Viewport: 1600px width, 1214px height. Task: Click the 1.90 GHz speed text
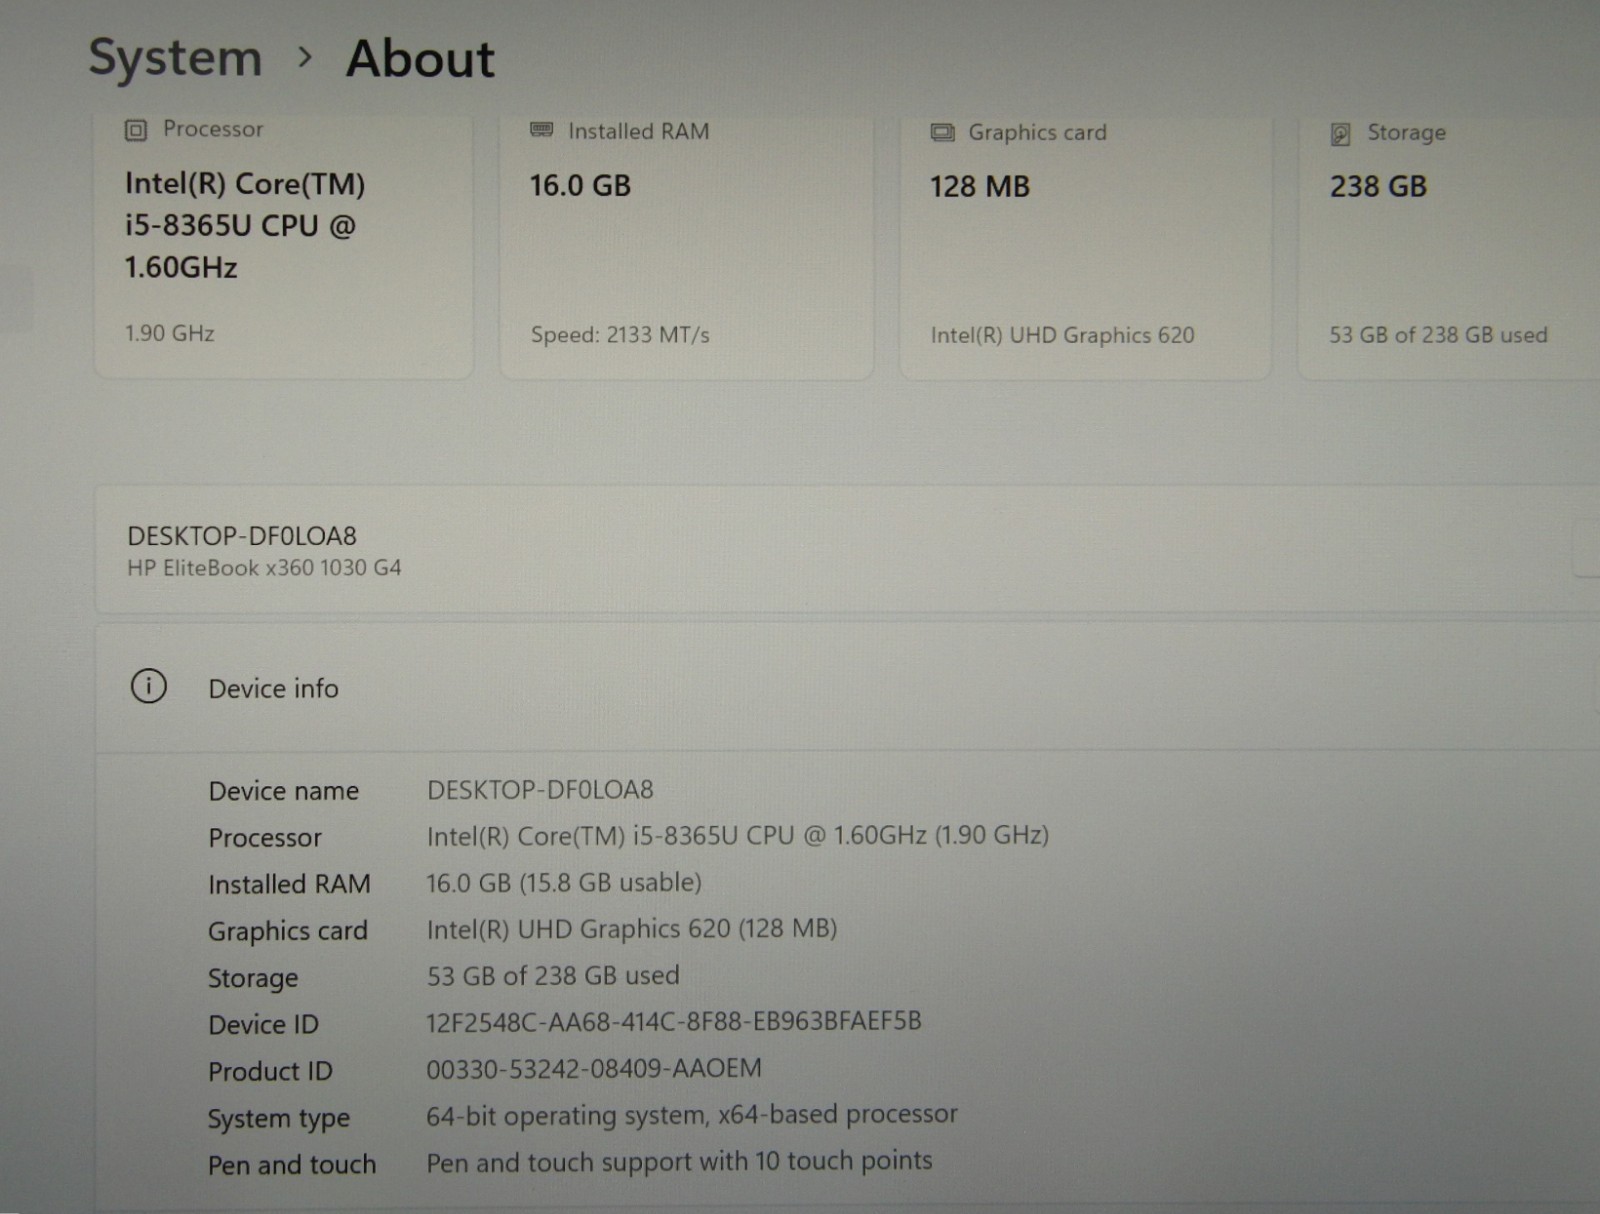click(x=170, y=333)
